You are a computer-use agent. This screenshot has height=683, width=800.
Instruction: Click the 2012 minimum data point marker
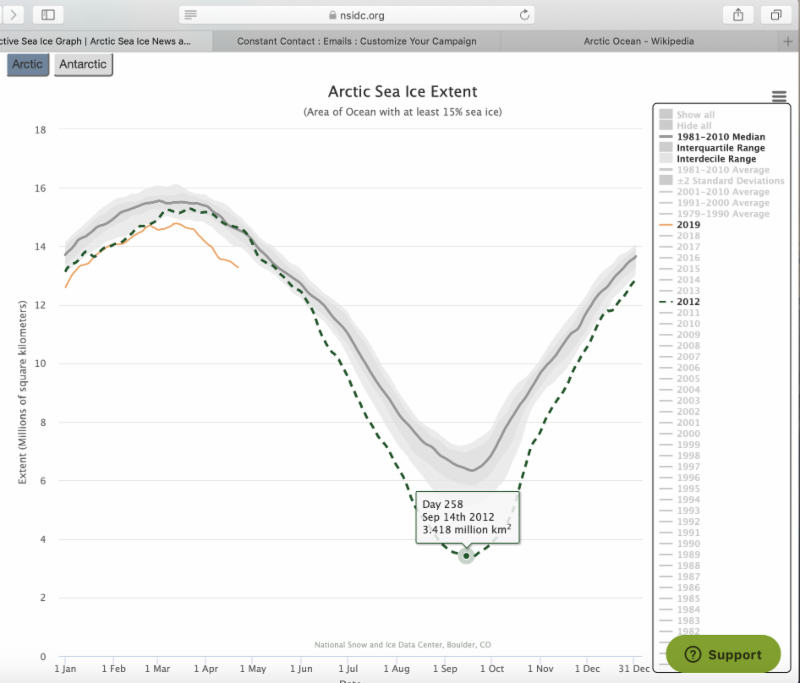[466, 556]
